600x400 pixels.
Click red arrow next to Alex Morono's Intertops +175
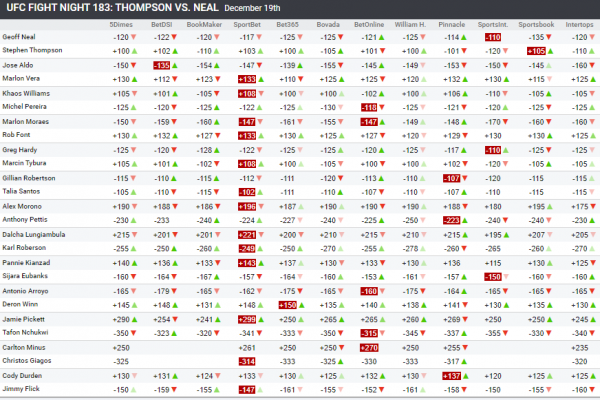593,207
